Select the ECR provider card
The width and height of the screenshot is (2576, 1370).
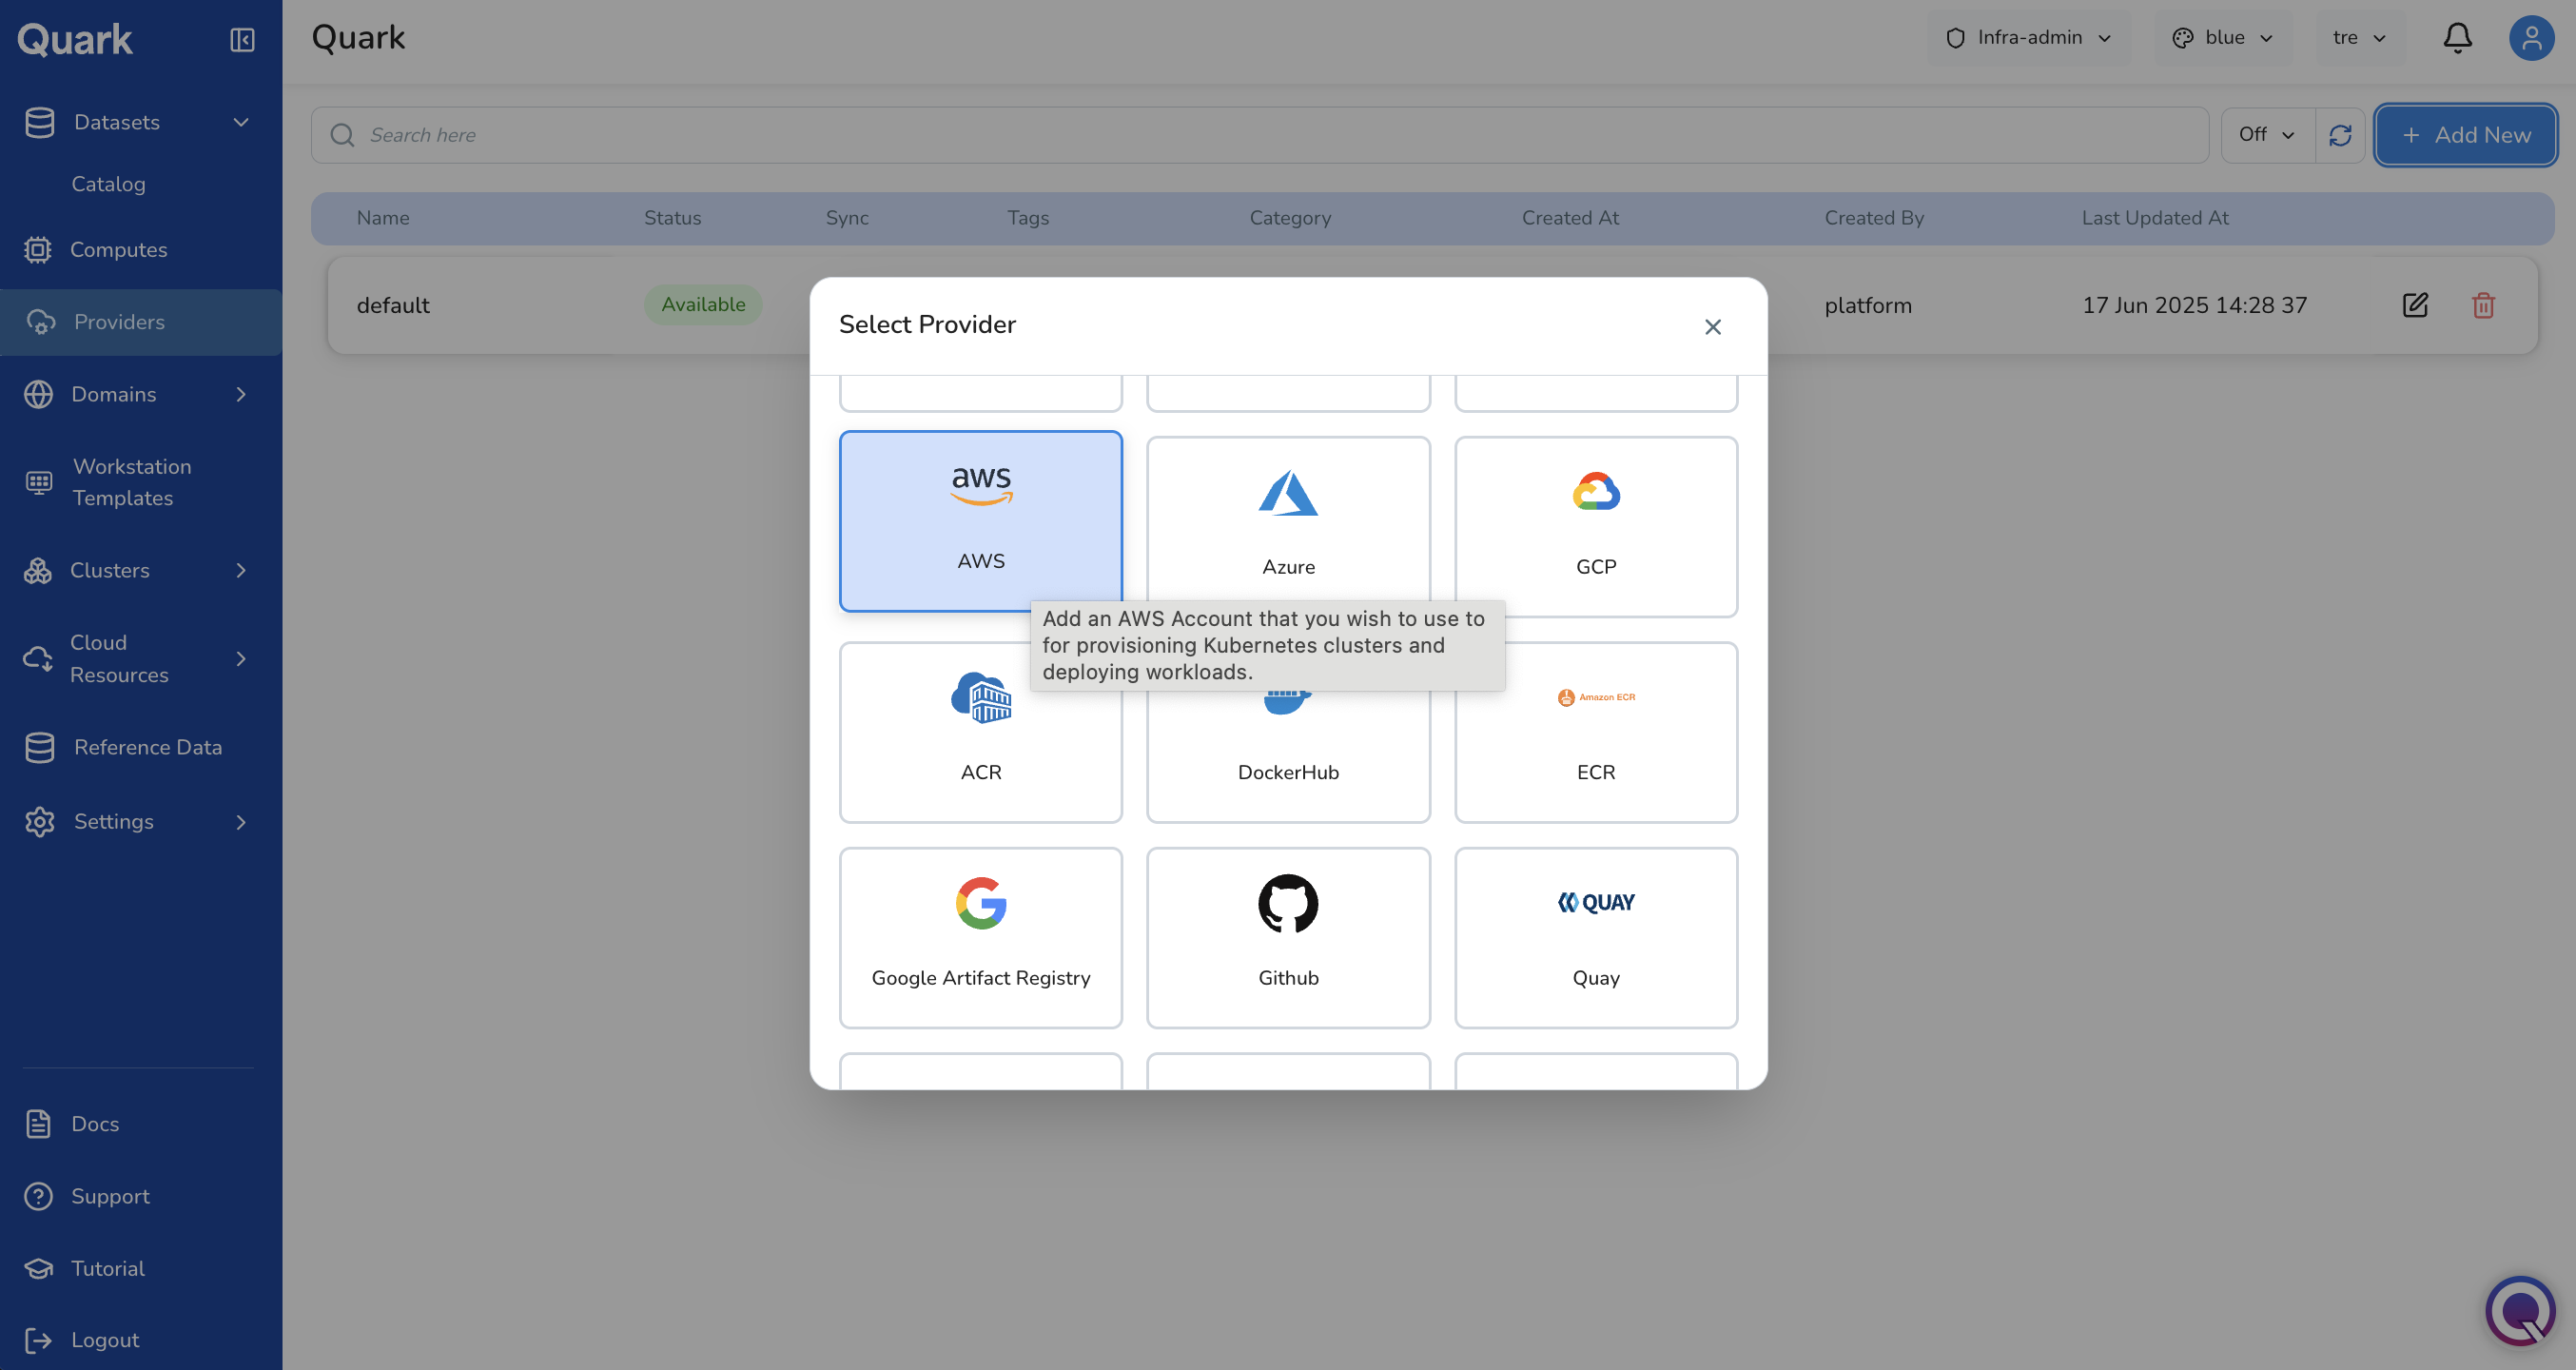coord(1596,732)
